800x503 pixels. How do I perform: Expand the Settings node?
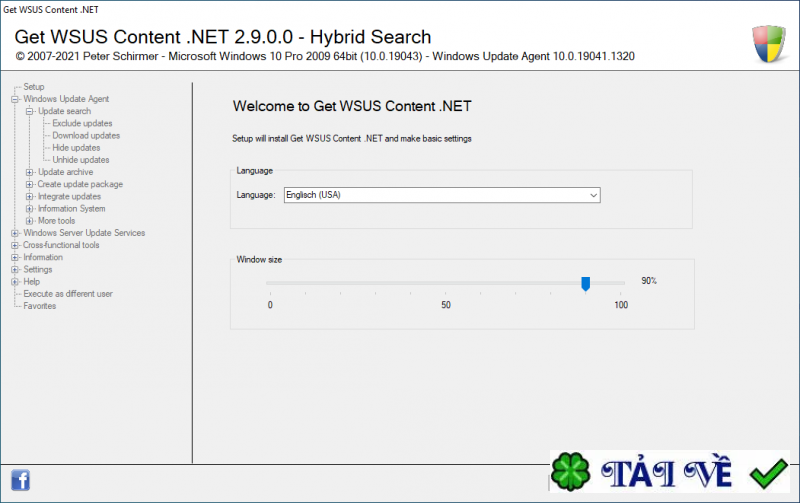click(x=15, y=270)
